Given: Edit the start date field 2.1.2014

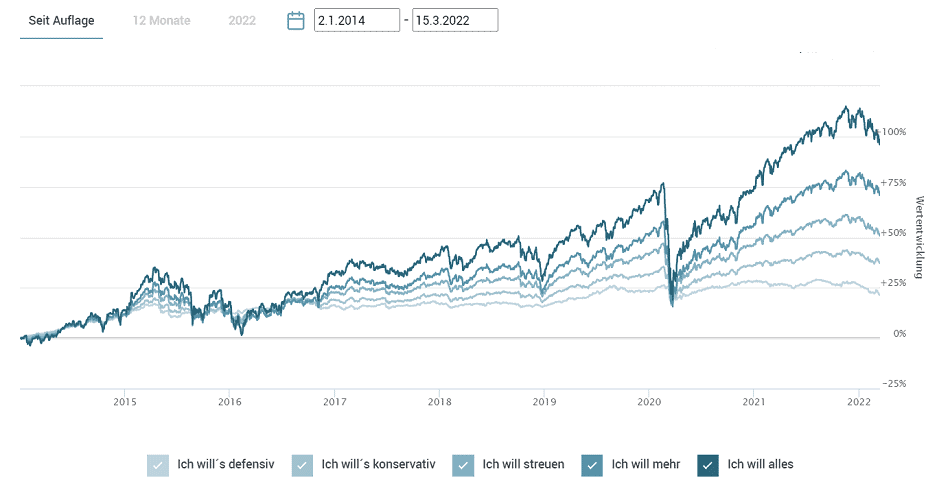Looking at the screenshot, I should click(357, 20).
